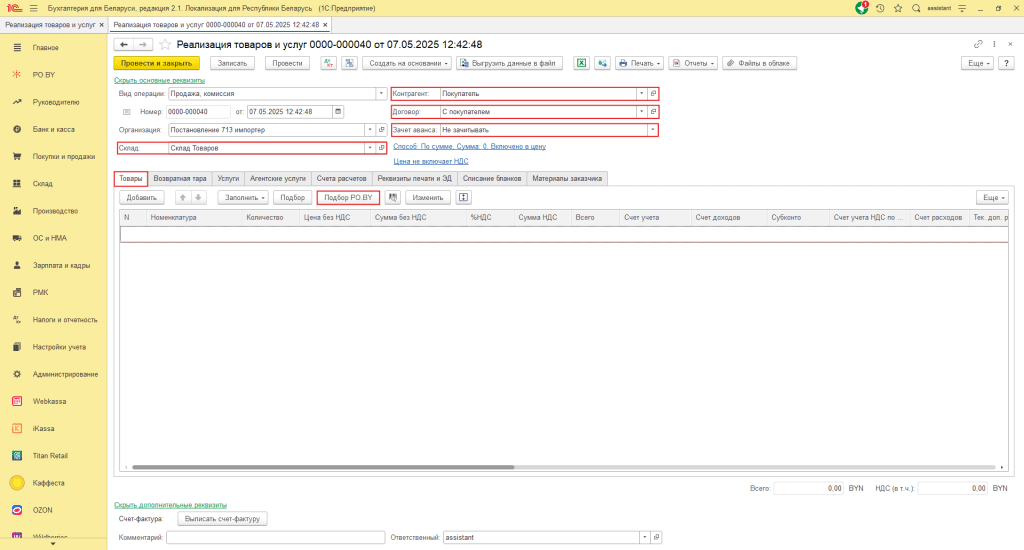Open the search magnifier in title bar
Screen dimensions: 1024x550
coord(916,8)
